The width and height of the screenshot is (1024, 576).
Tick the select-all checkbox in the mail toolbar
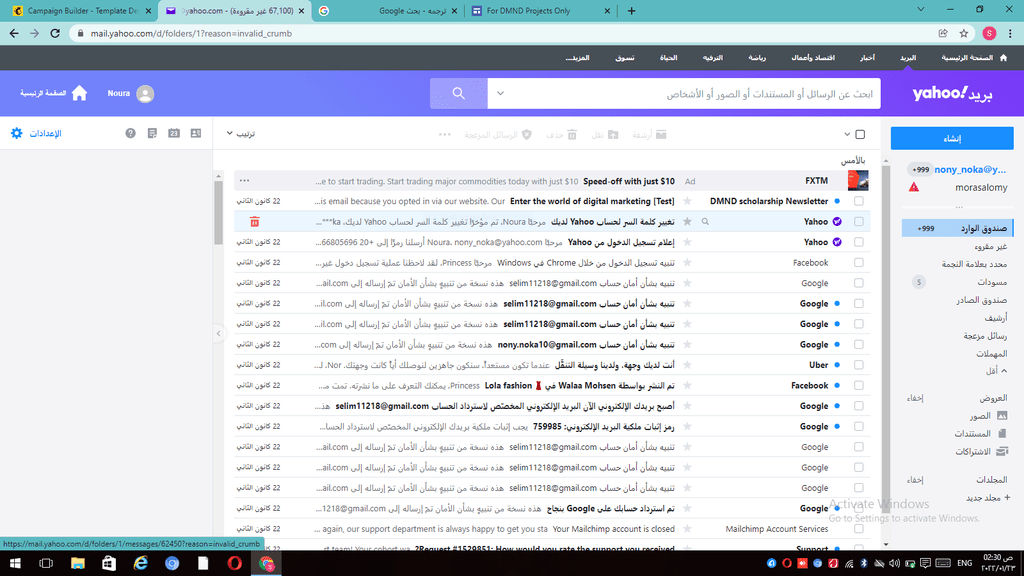coord(860,135)
